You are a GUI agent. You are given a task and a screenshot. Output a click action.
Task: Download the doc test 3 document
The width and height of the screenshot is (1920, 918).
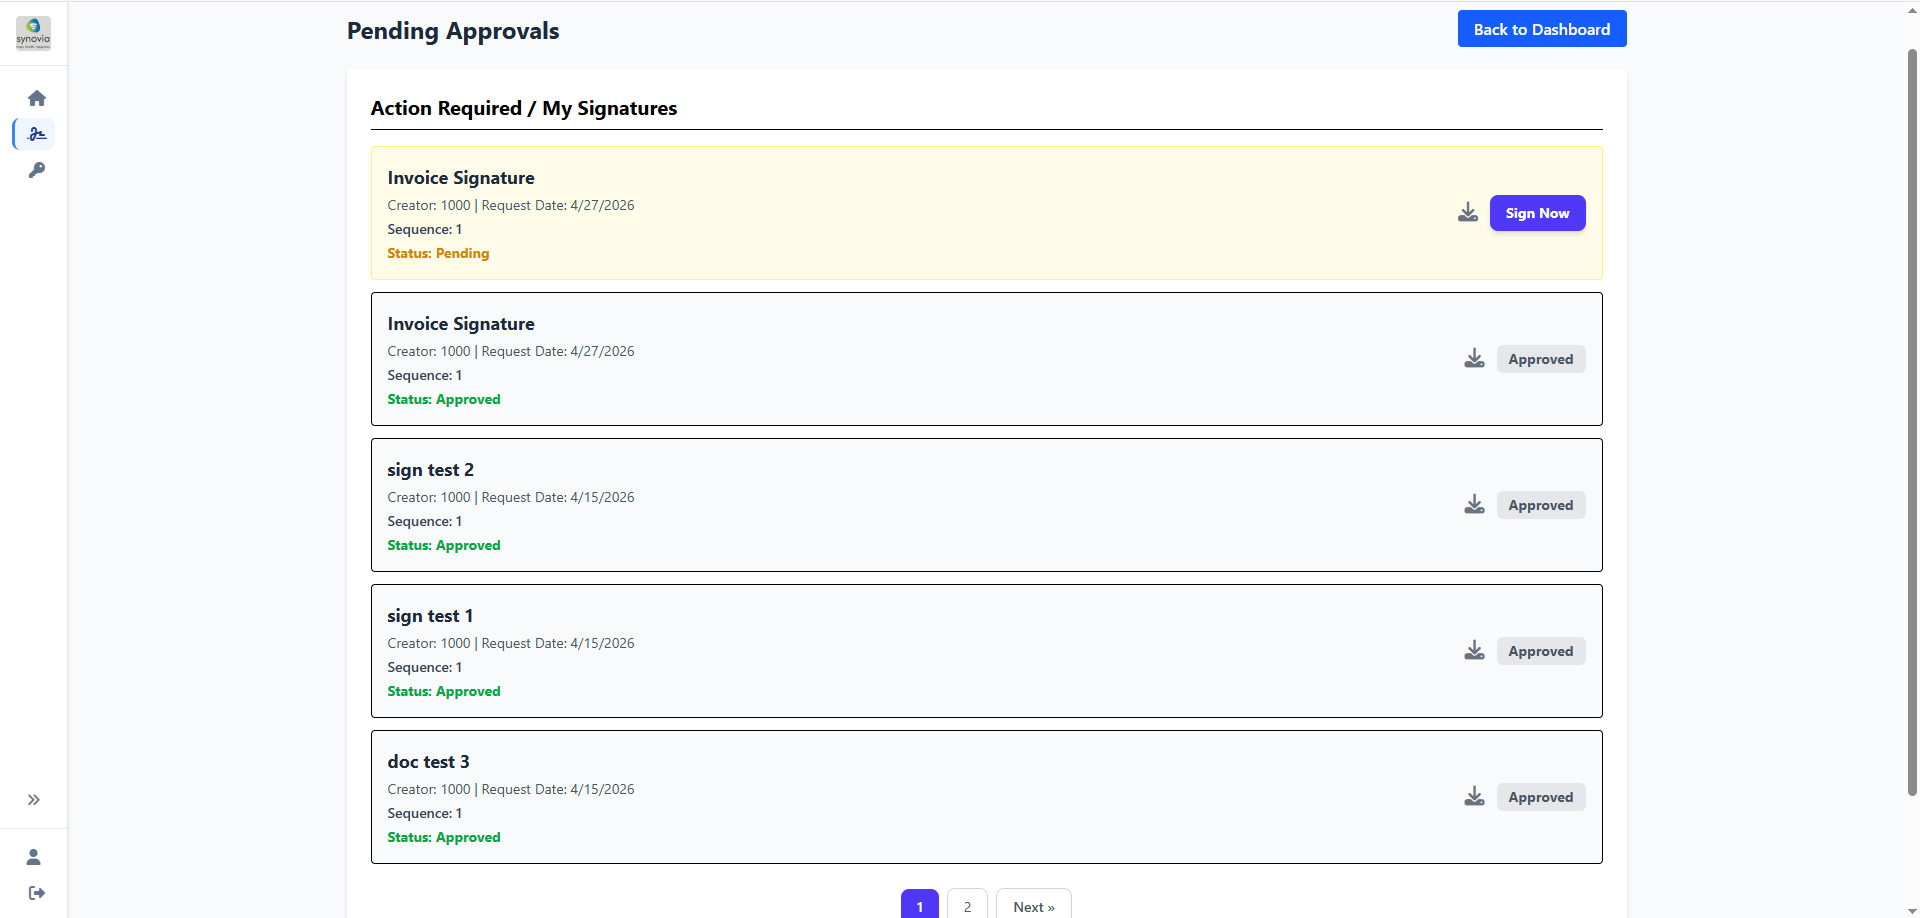pyautogui.click(x=1475, y=797)
